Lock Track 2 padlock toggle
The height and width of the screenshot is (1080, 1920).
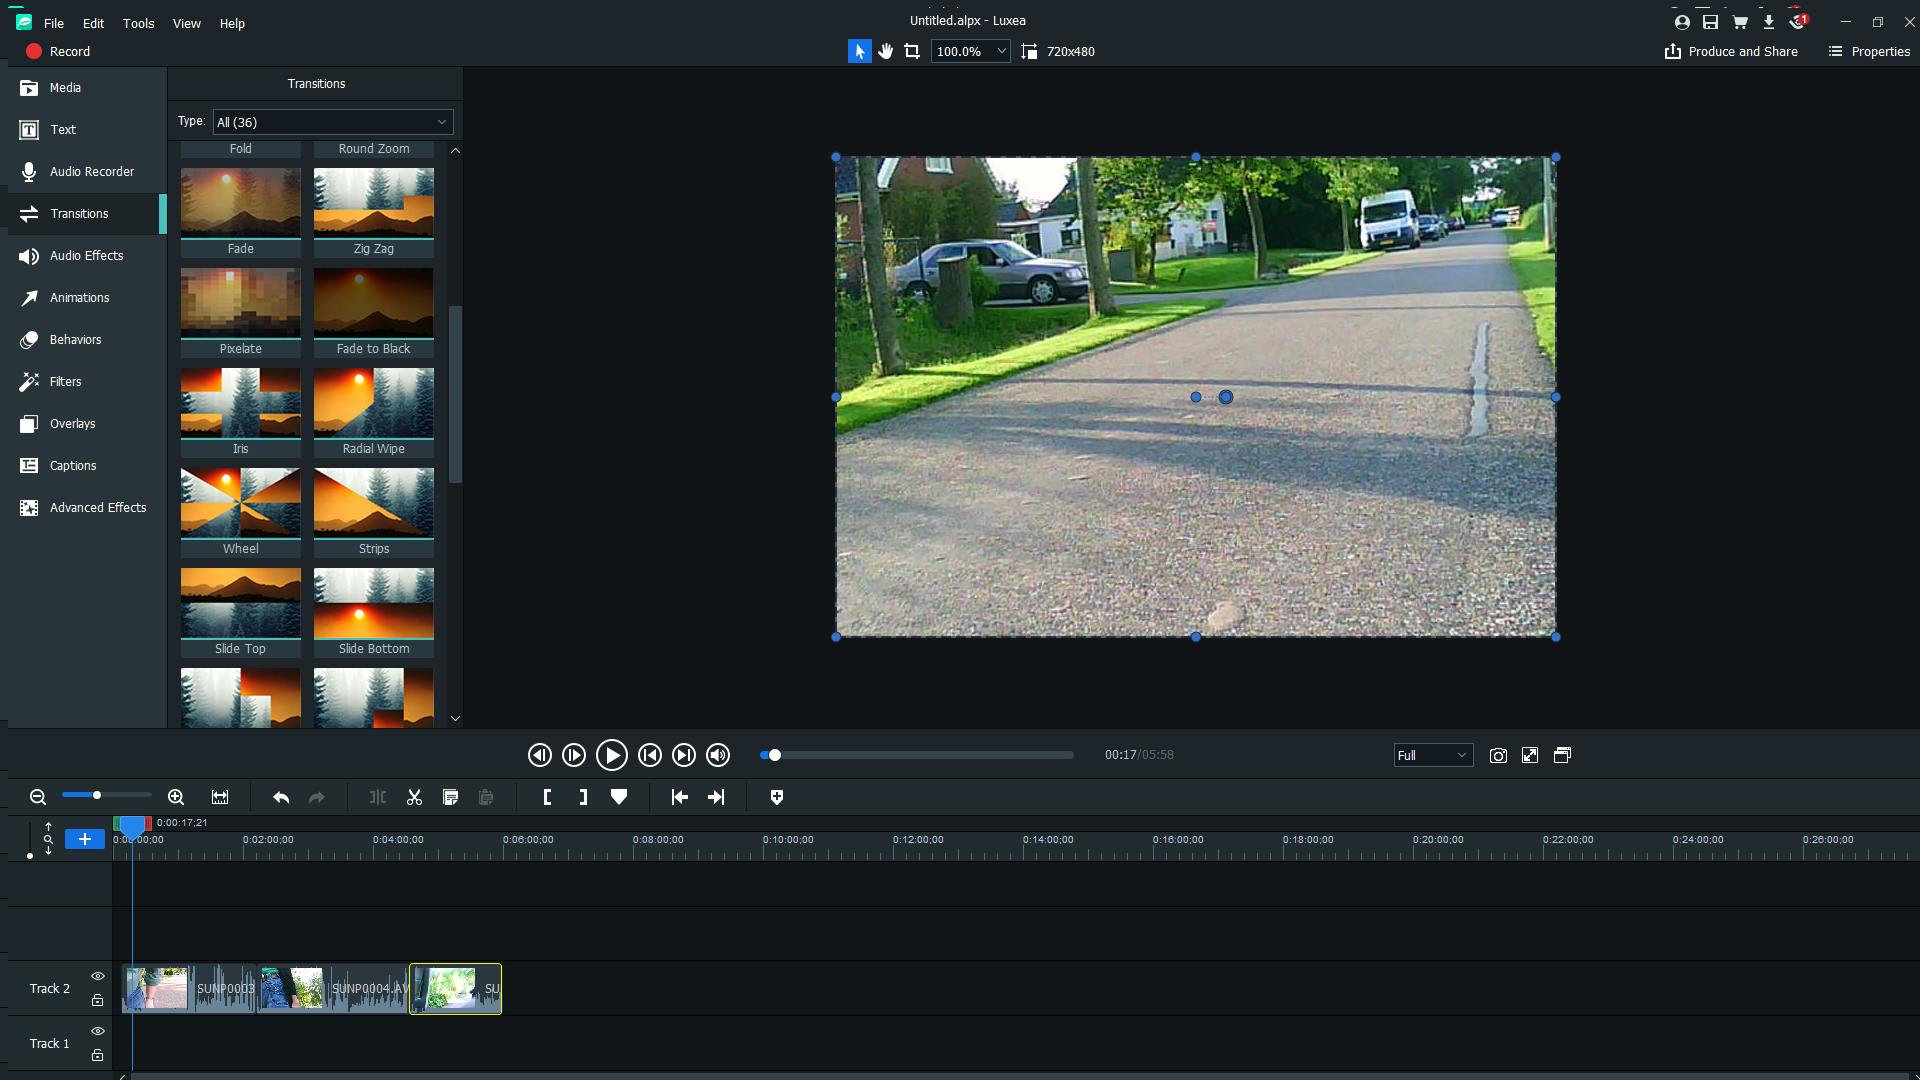pos(98,1000)
